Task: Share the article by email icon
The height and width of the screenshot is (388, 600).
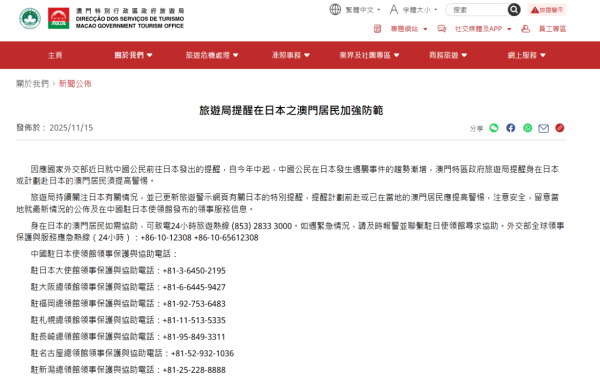Action: [x=543, y=128]
